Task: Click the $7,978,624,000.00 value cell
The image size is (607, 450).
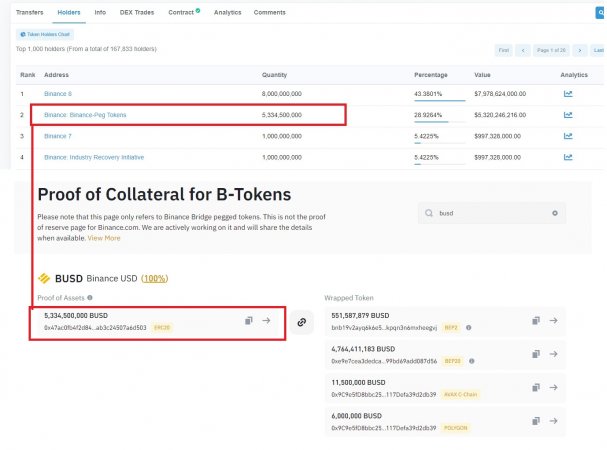Action: tap(500, 94)
